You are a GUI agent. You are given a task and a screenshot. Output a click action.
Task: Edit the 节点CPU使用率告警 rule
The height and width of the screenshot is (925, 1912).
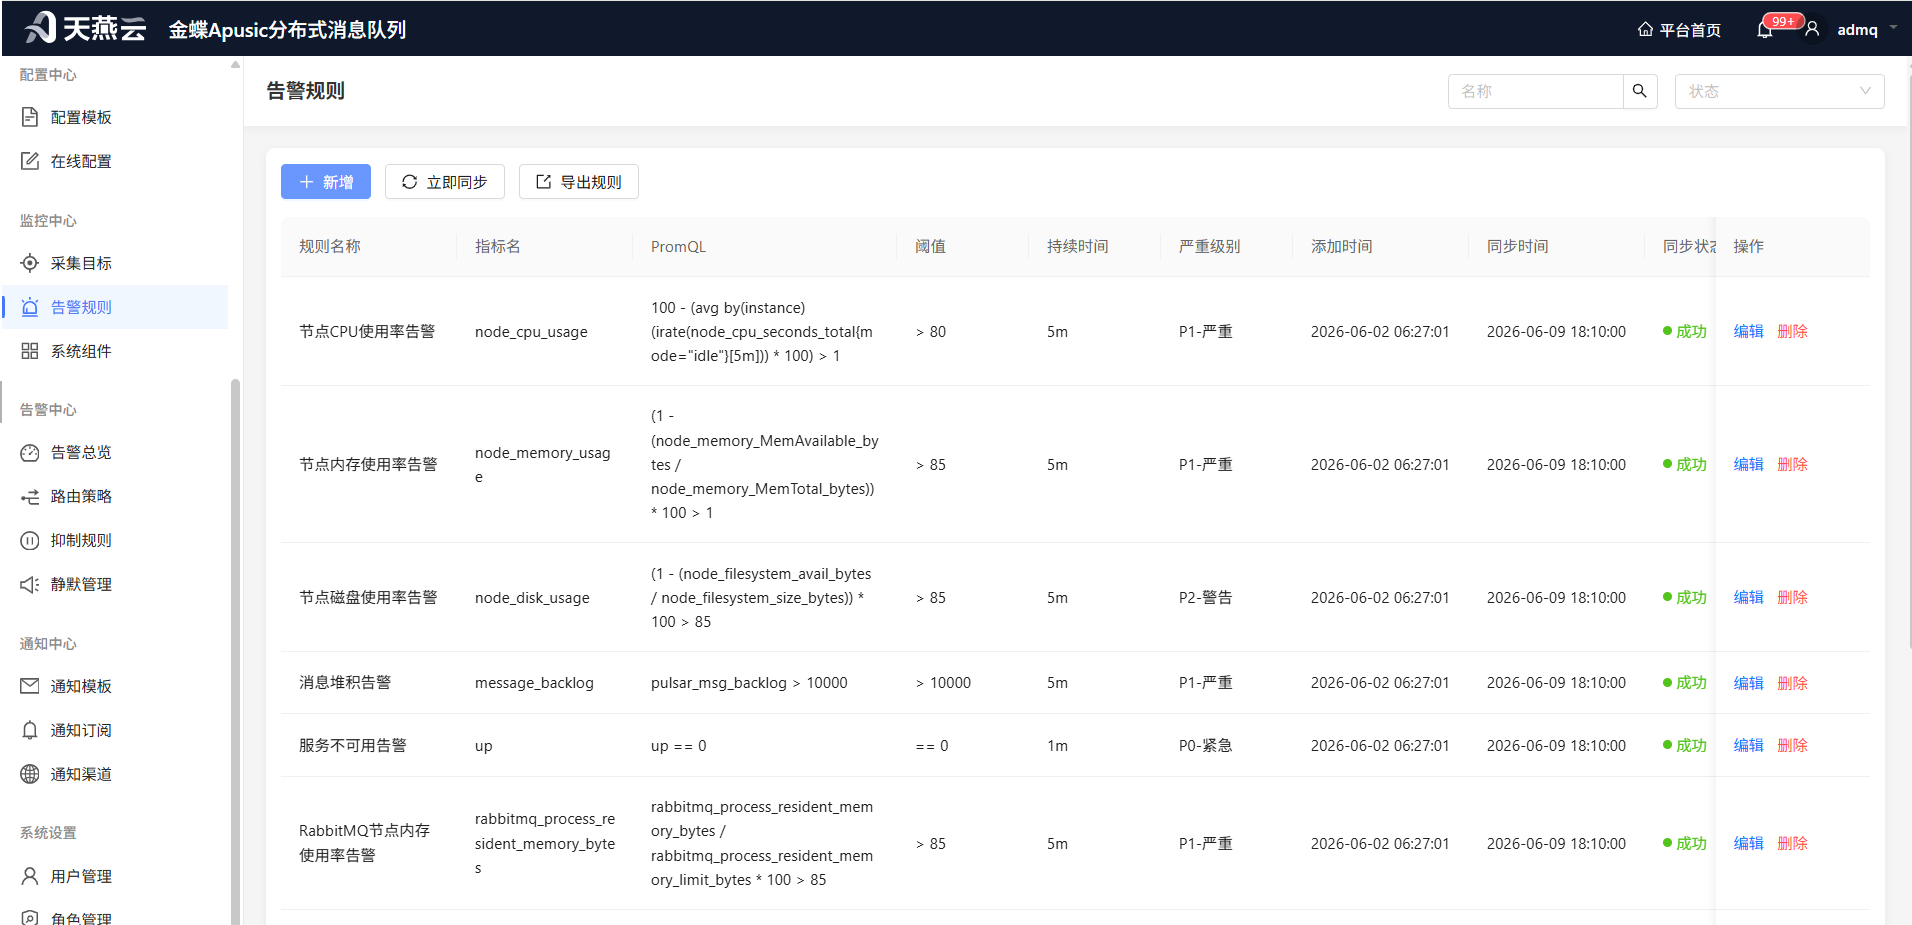tap(1748, 331)
